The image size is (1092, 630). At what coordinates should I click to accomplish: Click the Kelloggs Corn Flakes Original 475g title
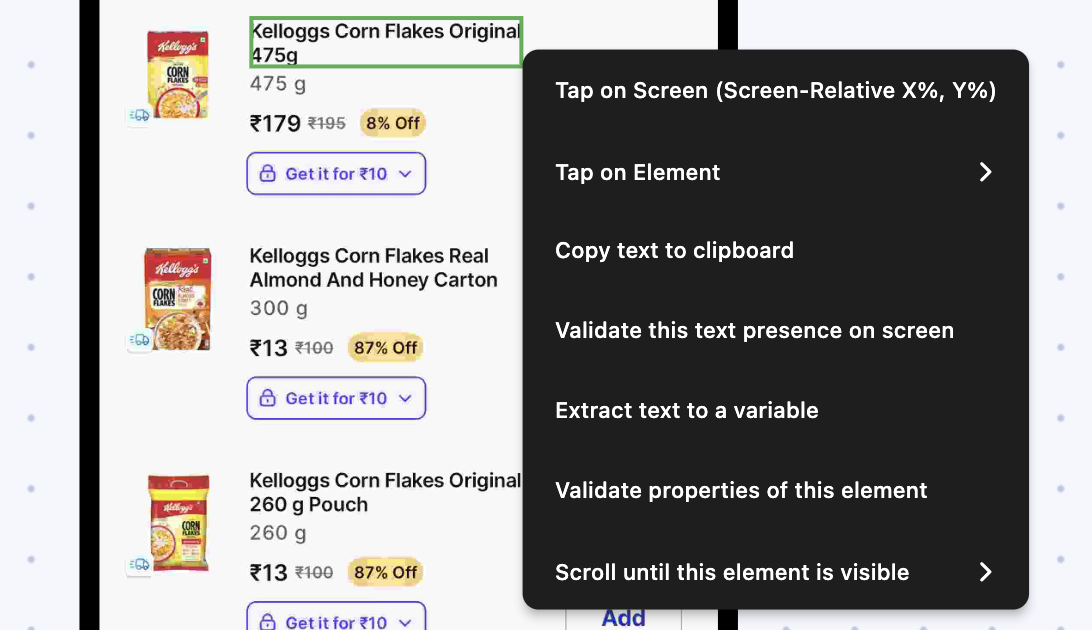pyautogui.click(x=385, y=43)
